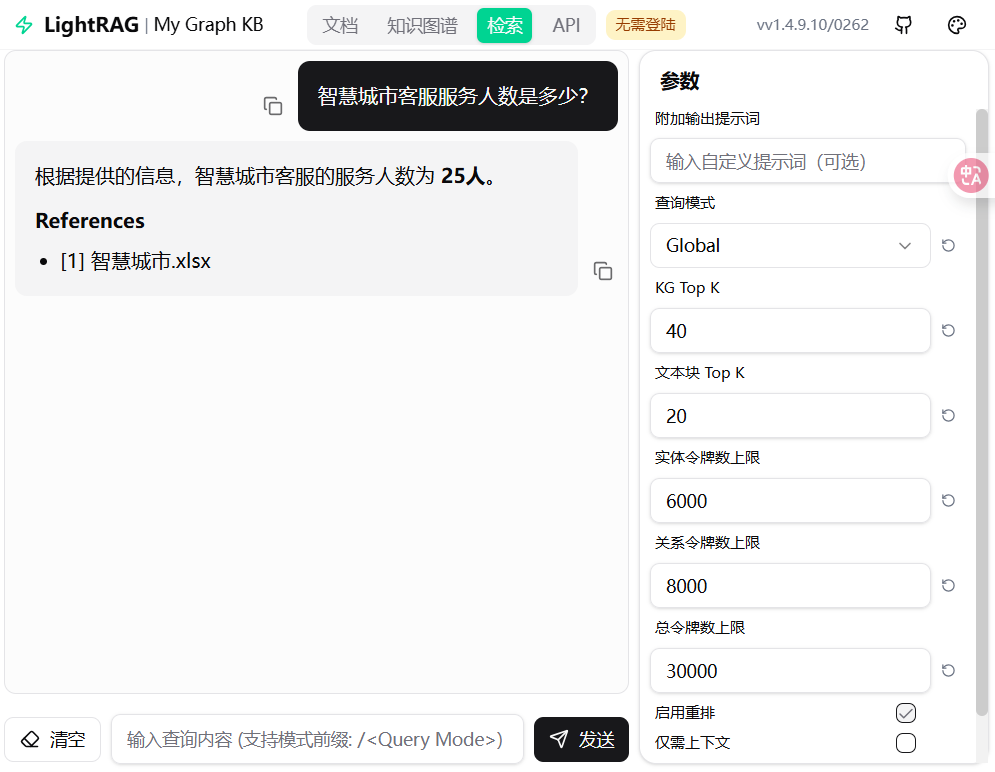
Task: Click the 关系令牌数上限 field showing 8000
Action: (790, 586)
